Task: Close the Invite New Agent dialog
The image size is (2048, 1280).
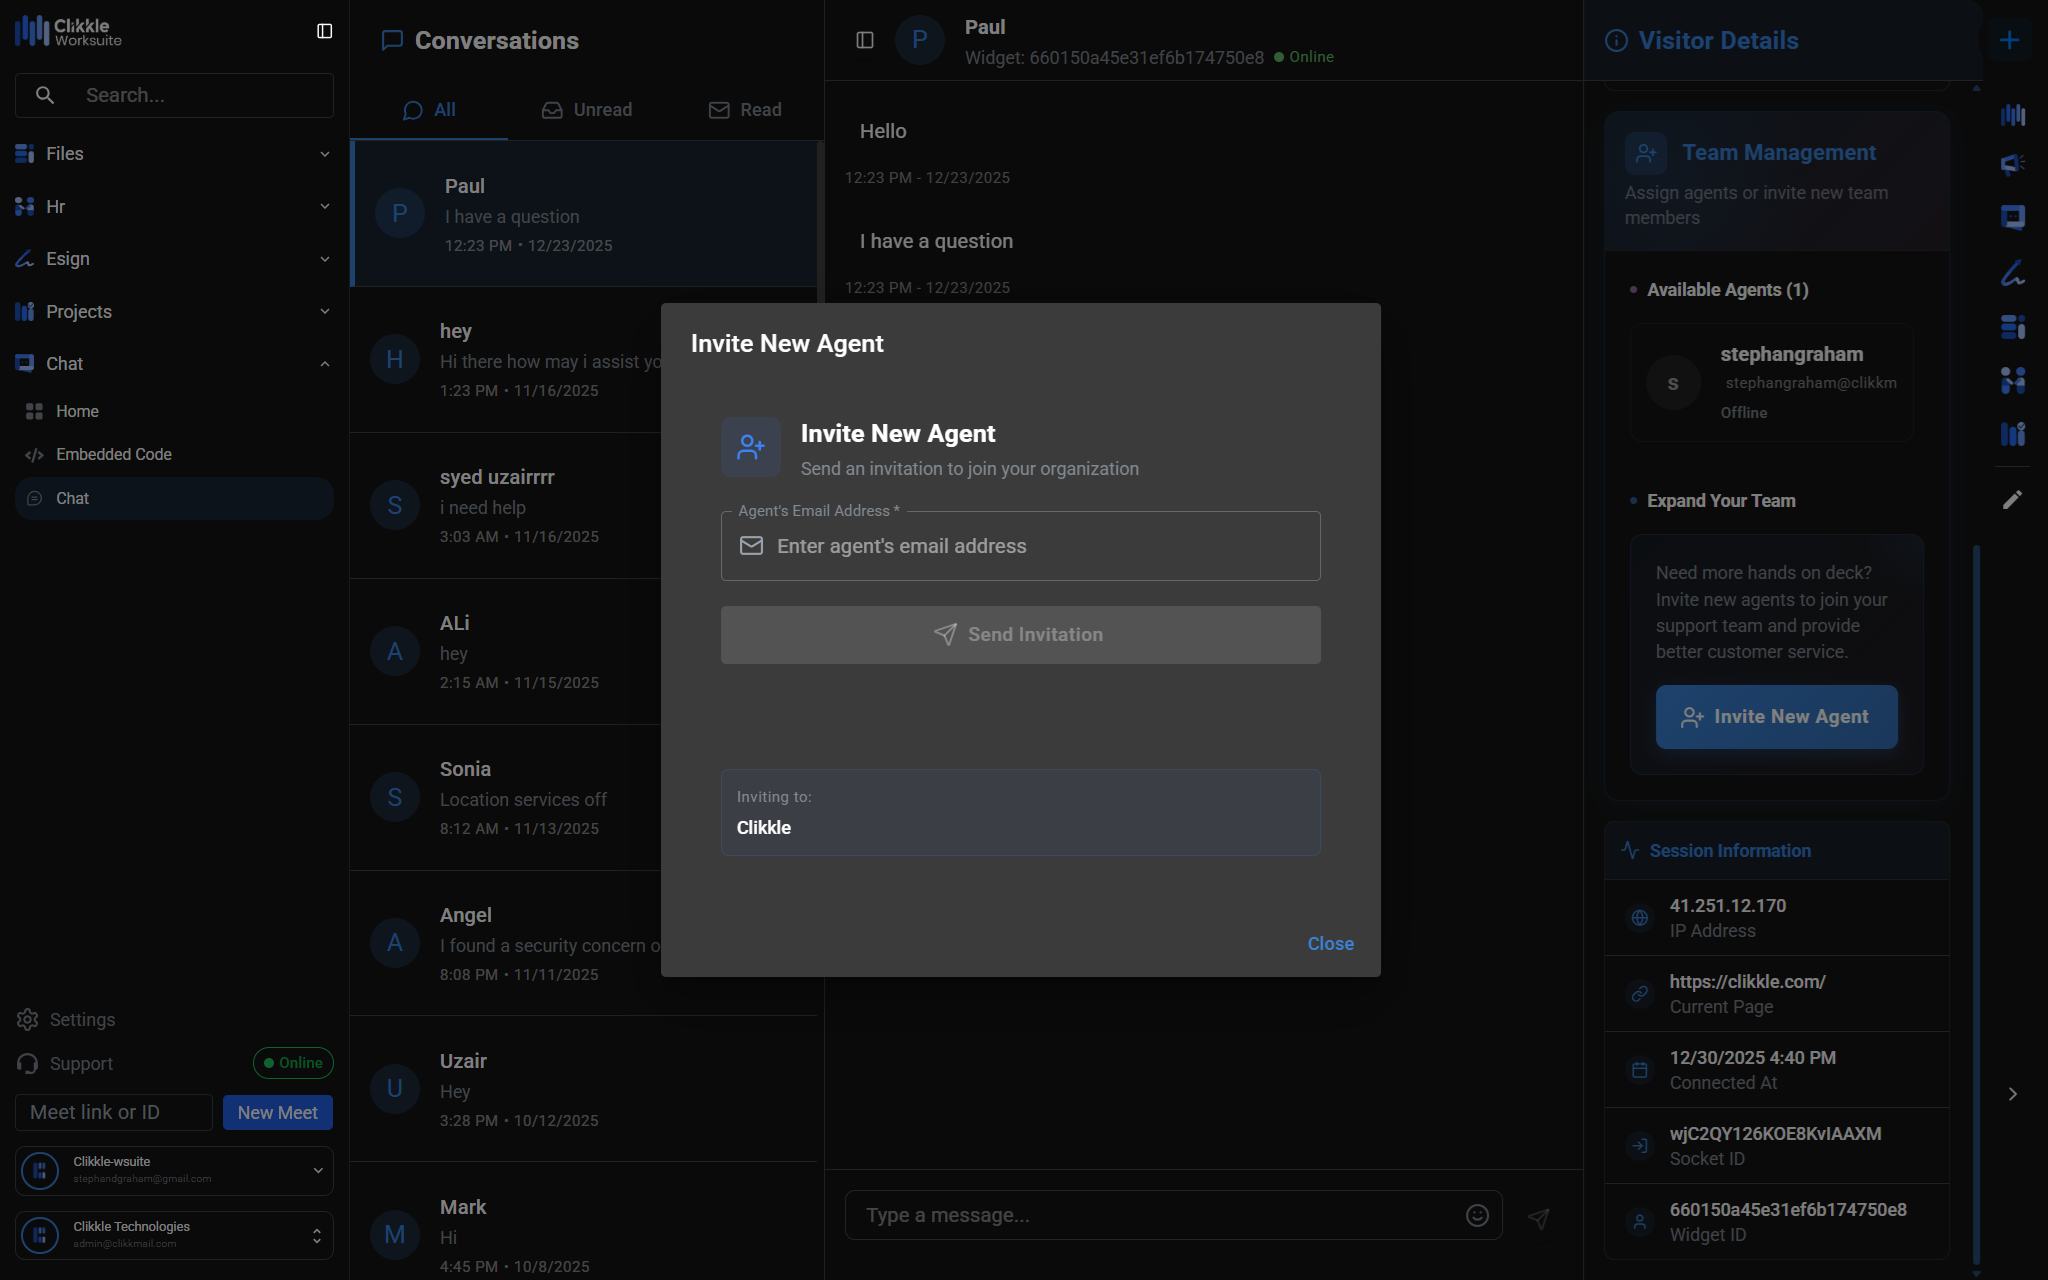Action: [x=1330, y=944]
